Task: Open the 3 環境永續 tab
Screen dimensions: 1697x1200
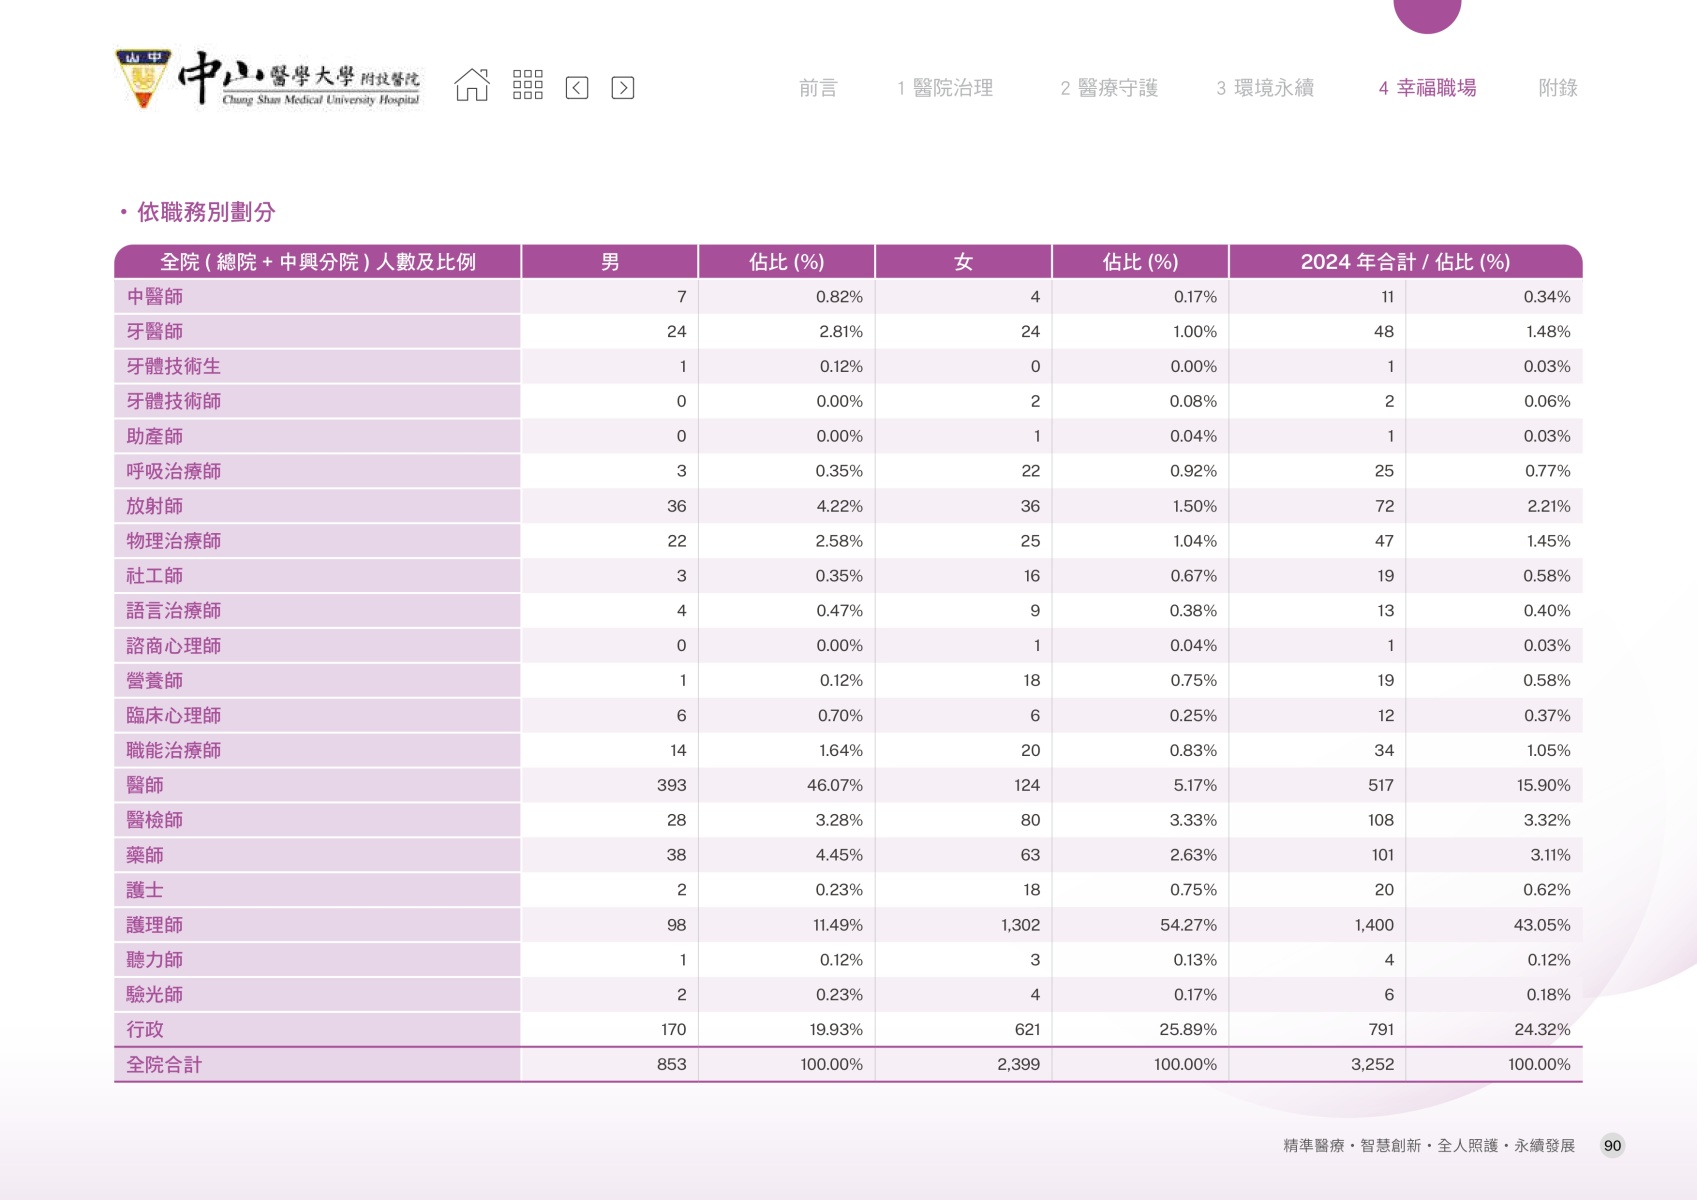Action: pos(1265,88)
